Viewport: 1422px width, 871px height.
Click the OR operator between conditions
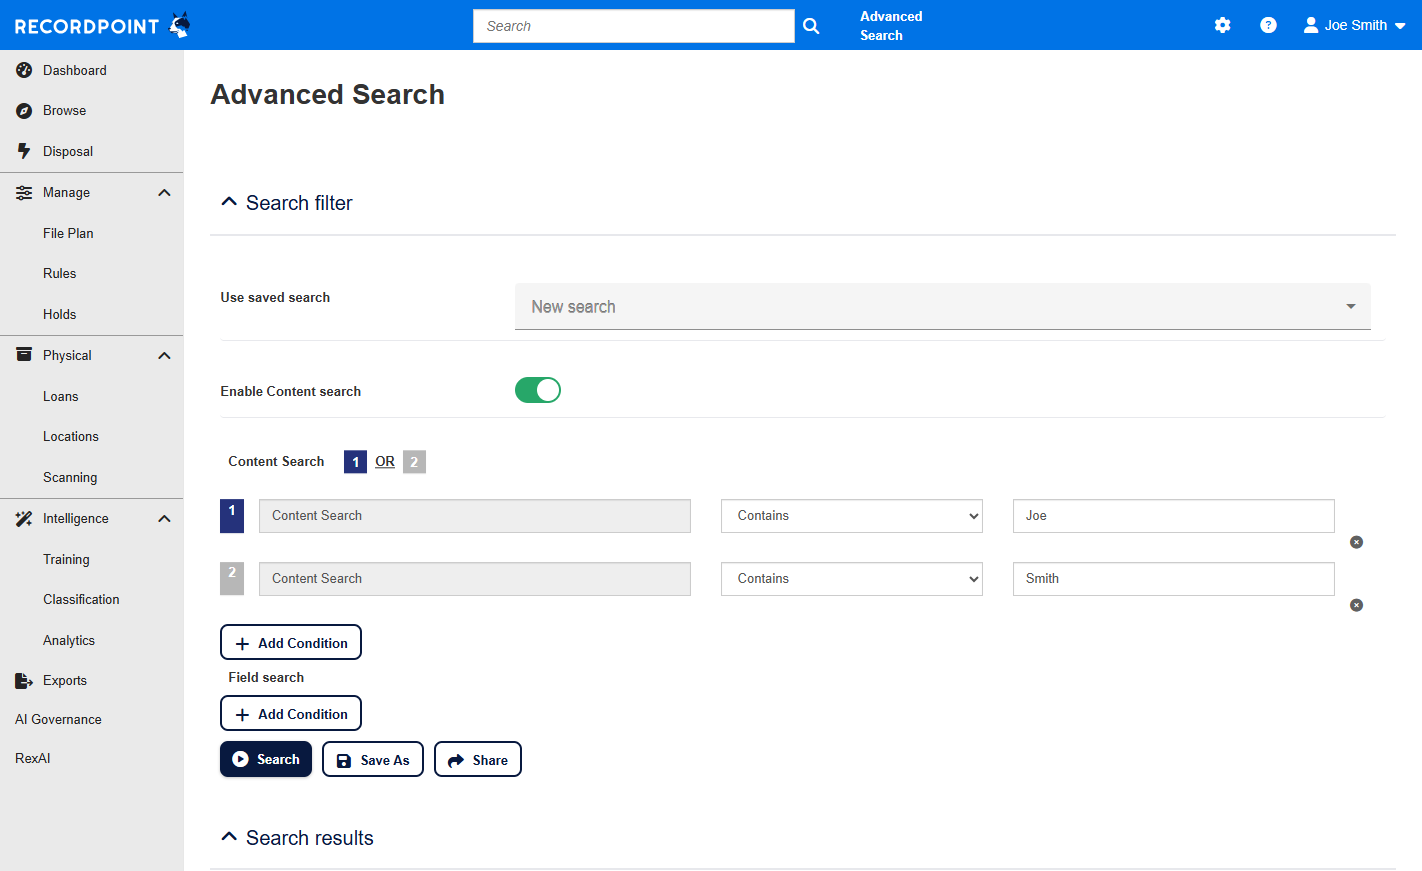[x=385, y=462]
